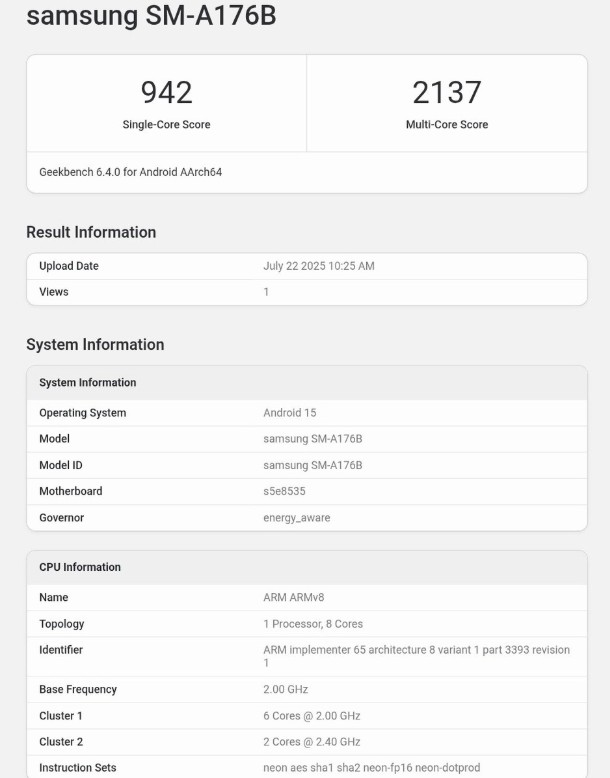Click the CPU Information table header
Viewport: 610px width, 778px height.
[80, 567]
